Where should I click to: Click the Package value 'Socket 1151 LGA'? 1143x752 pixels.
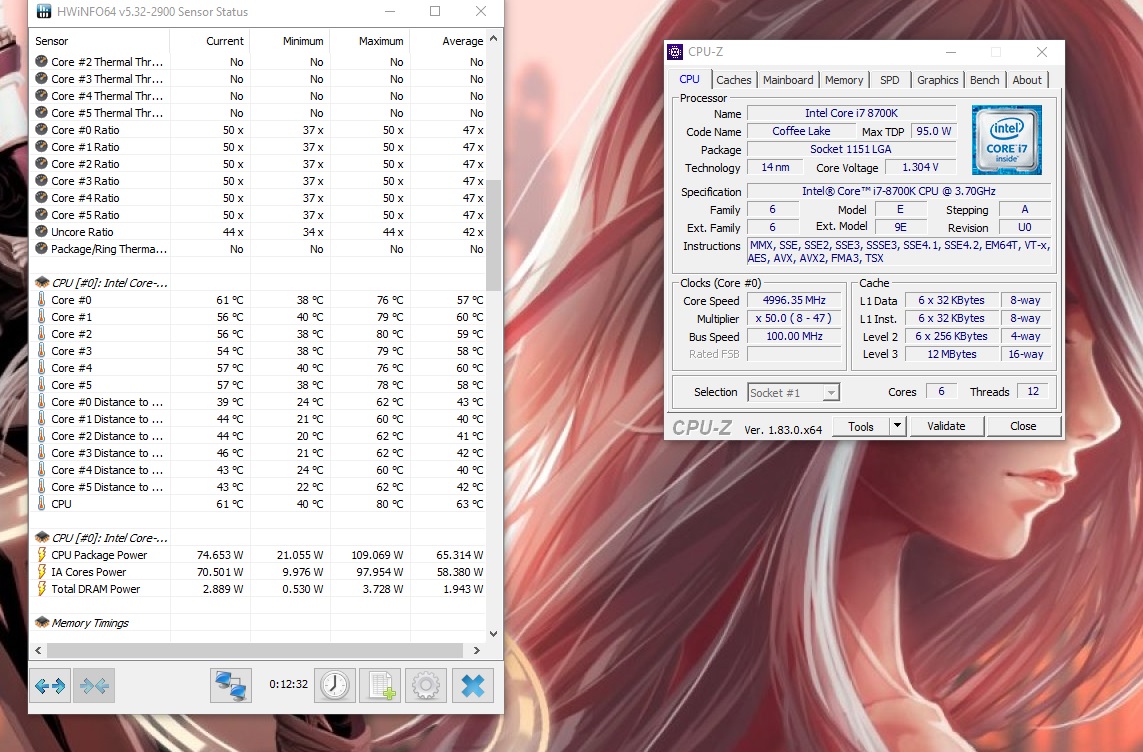(x=851, y=149)
